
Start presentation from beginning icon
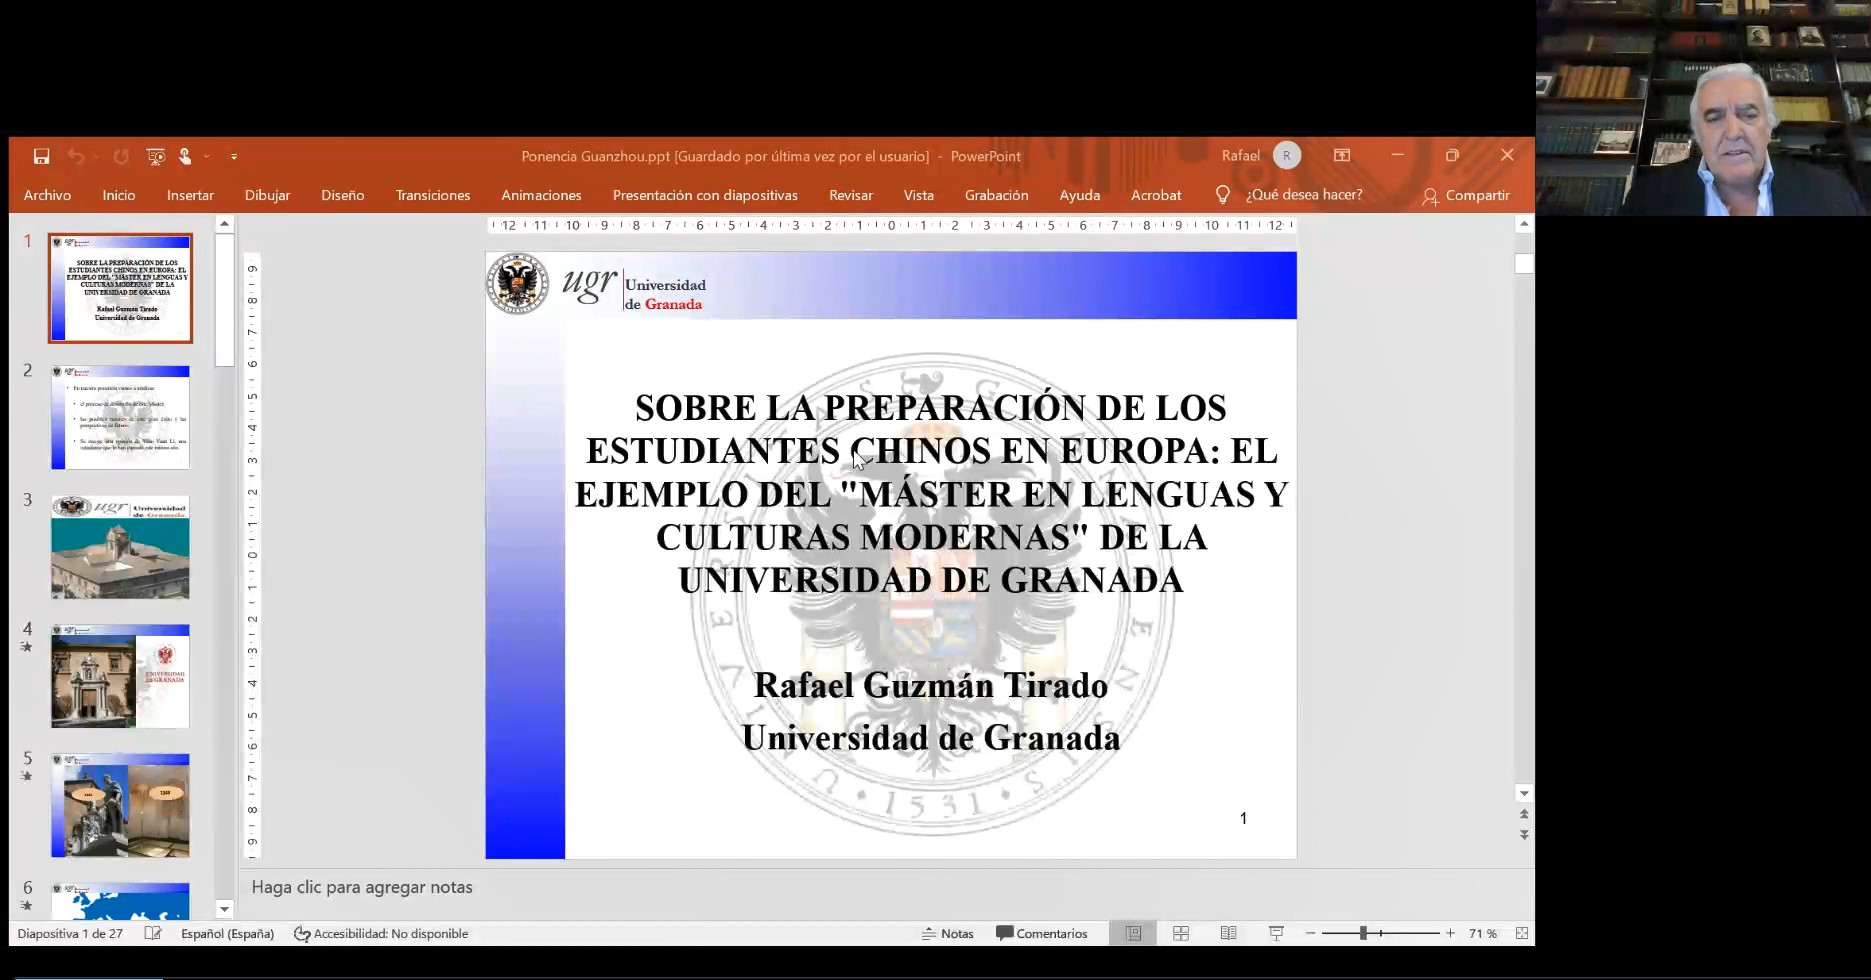click(155, 156)
